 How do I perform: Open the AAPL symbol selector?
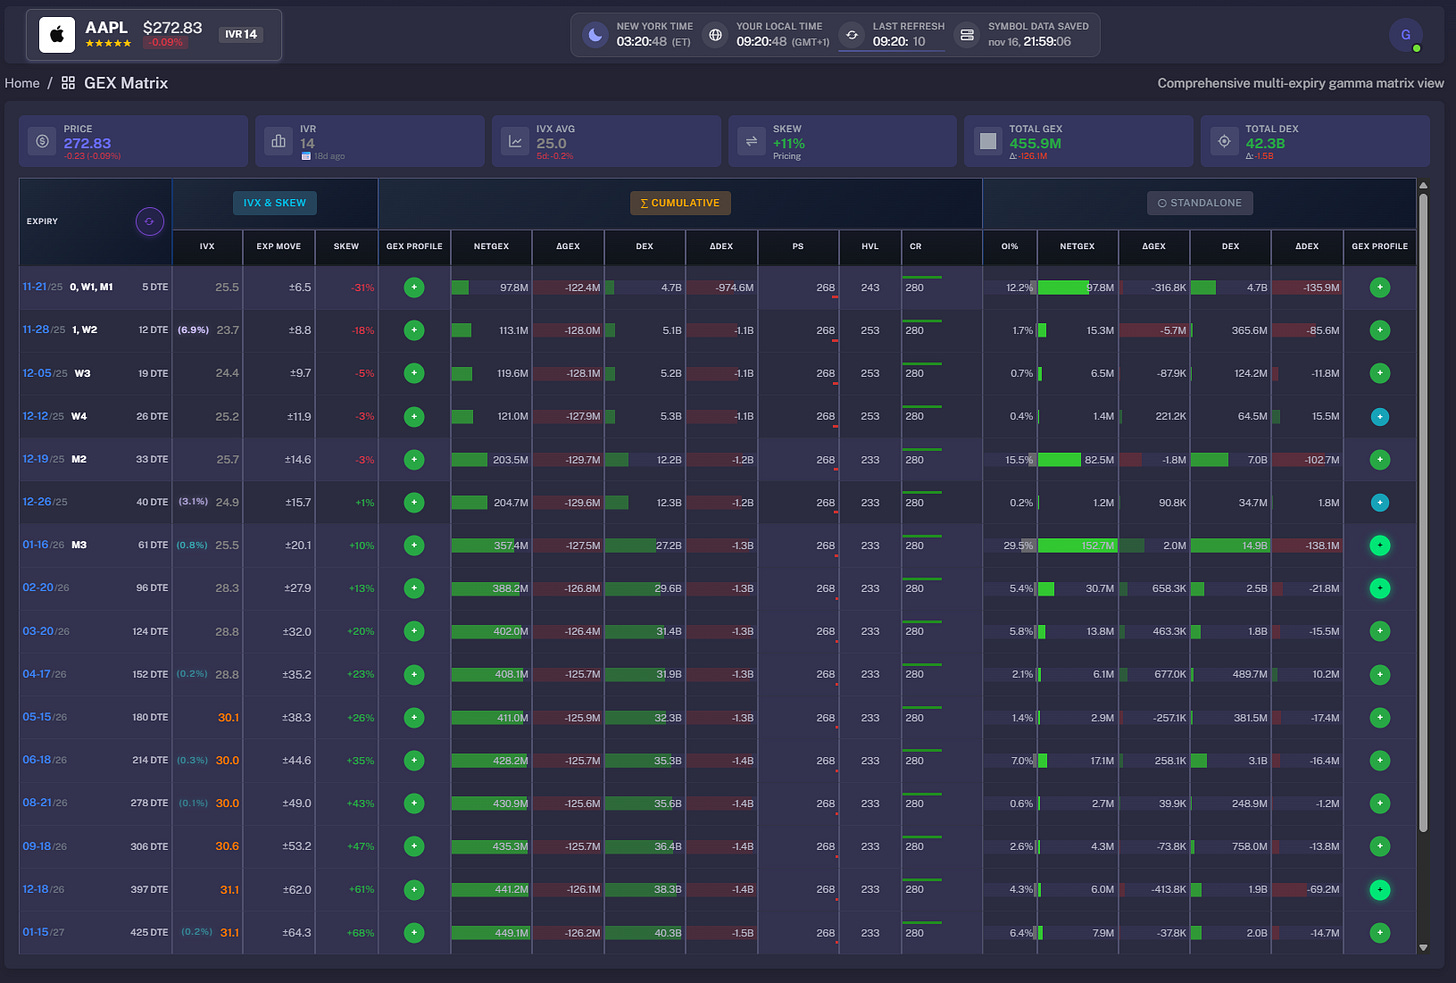(x=153, y=35)
